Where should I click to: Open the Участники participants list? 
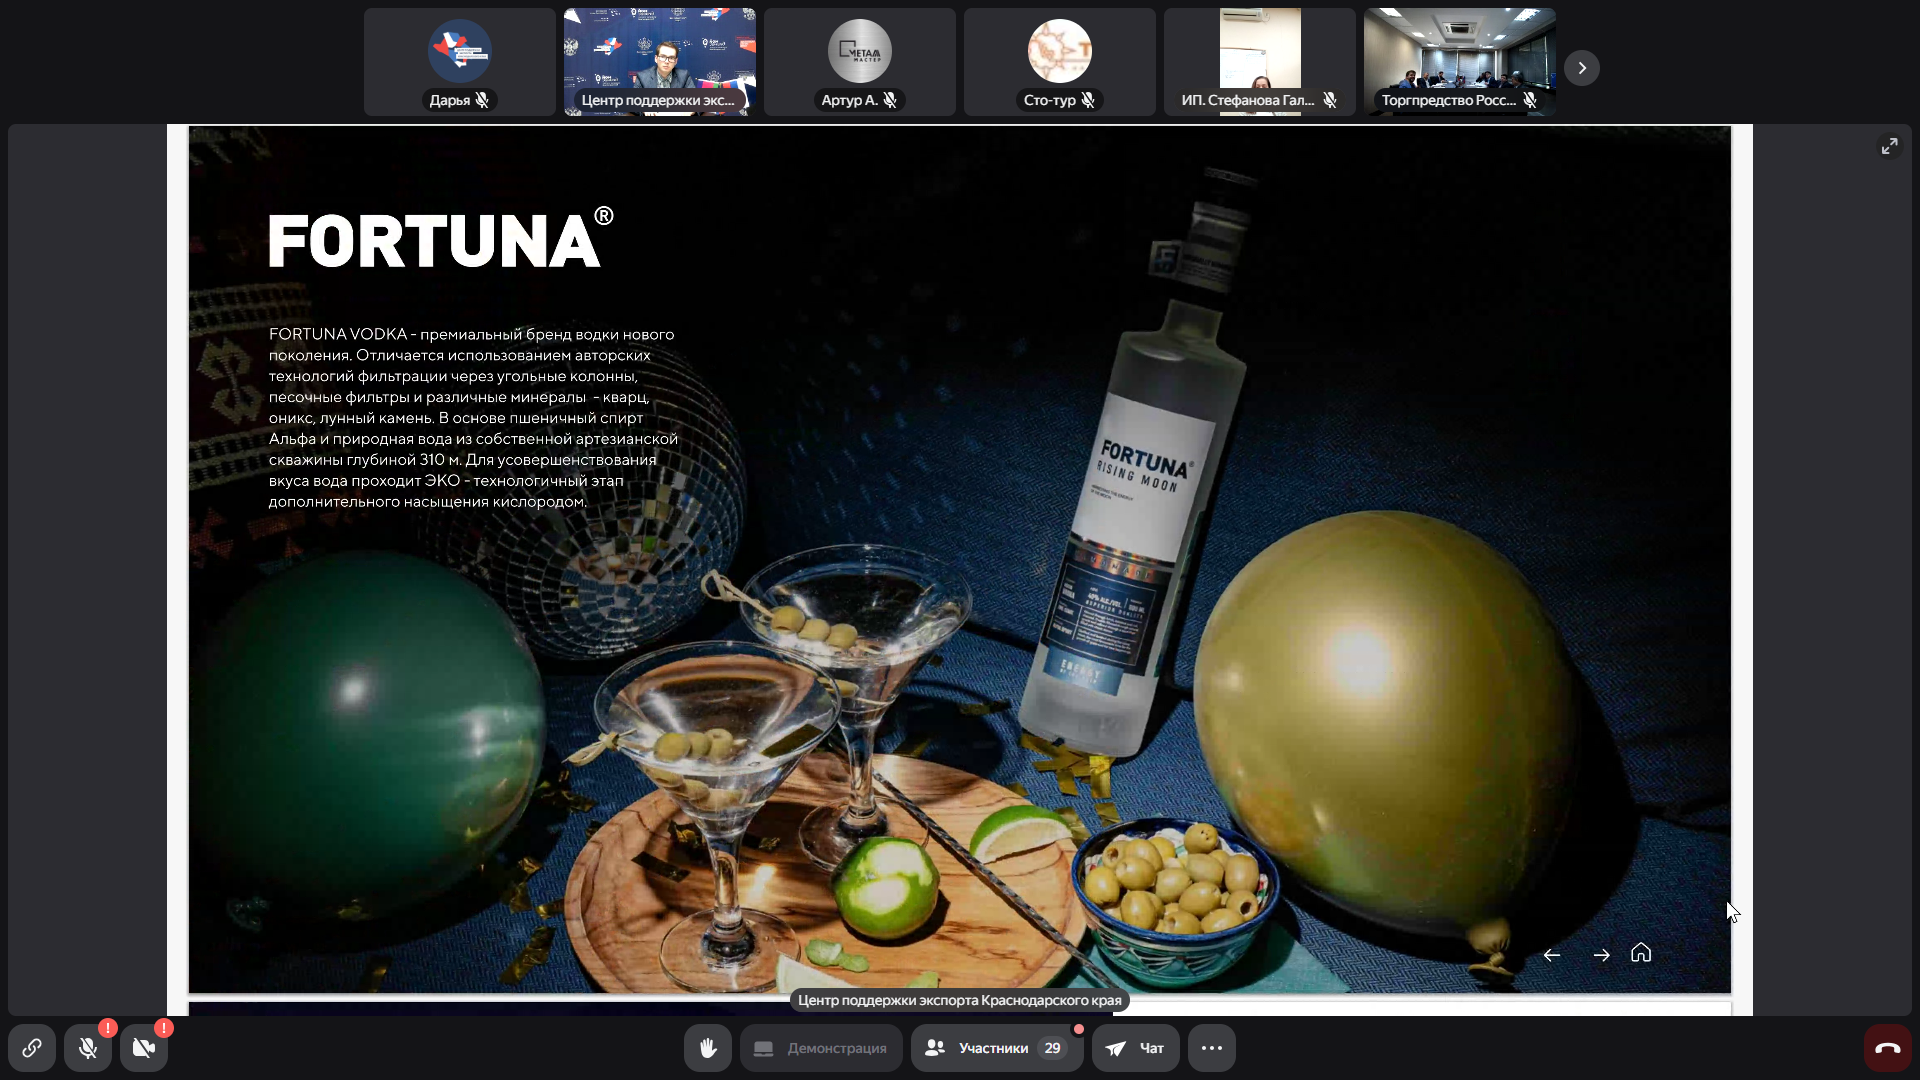click(996, 1048)
